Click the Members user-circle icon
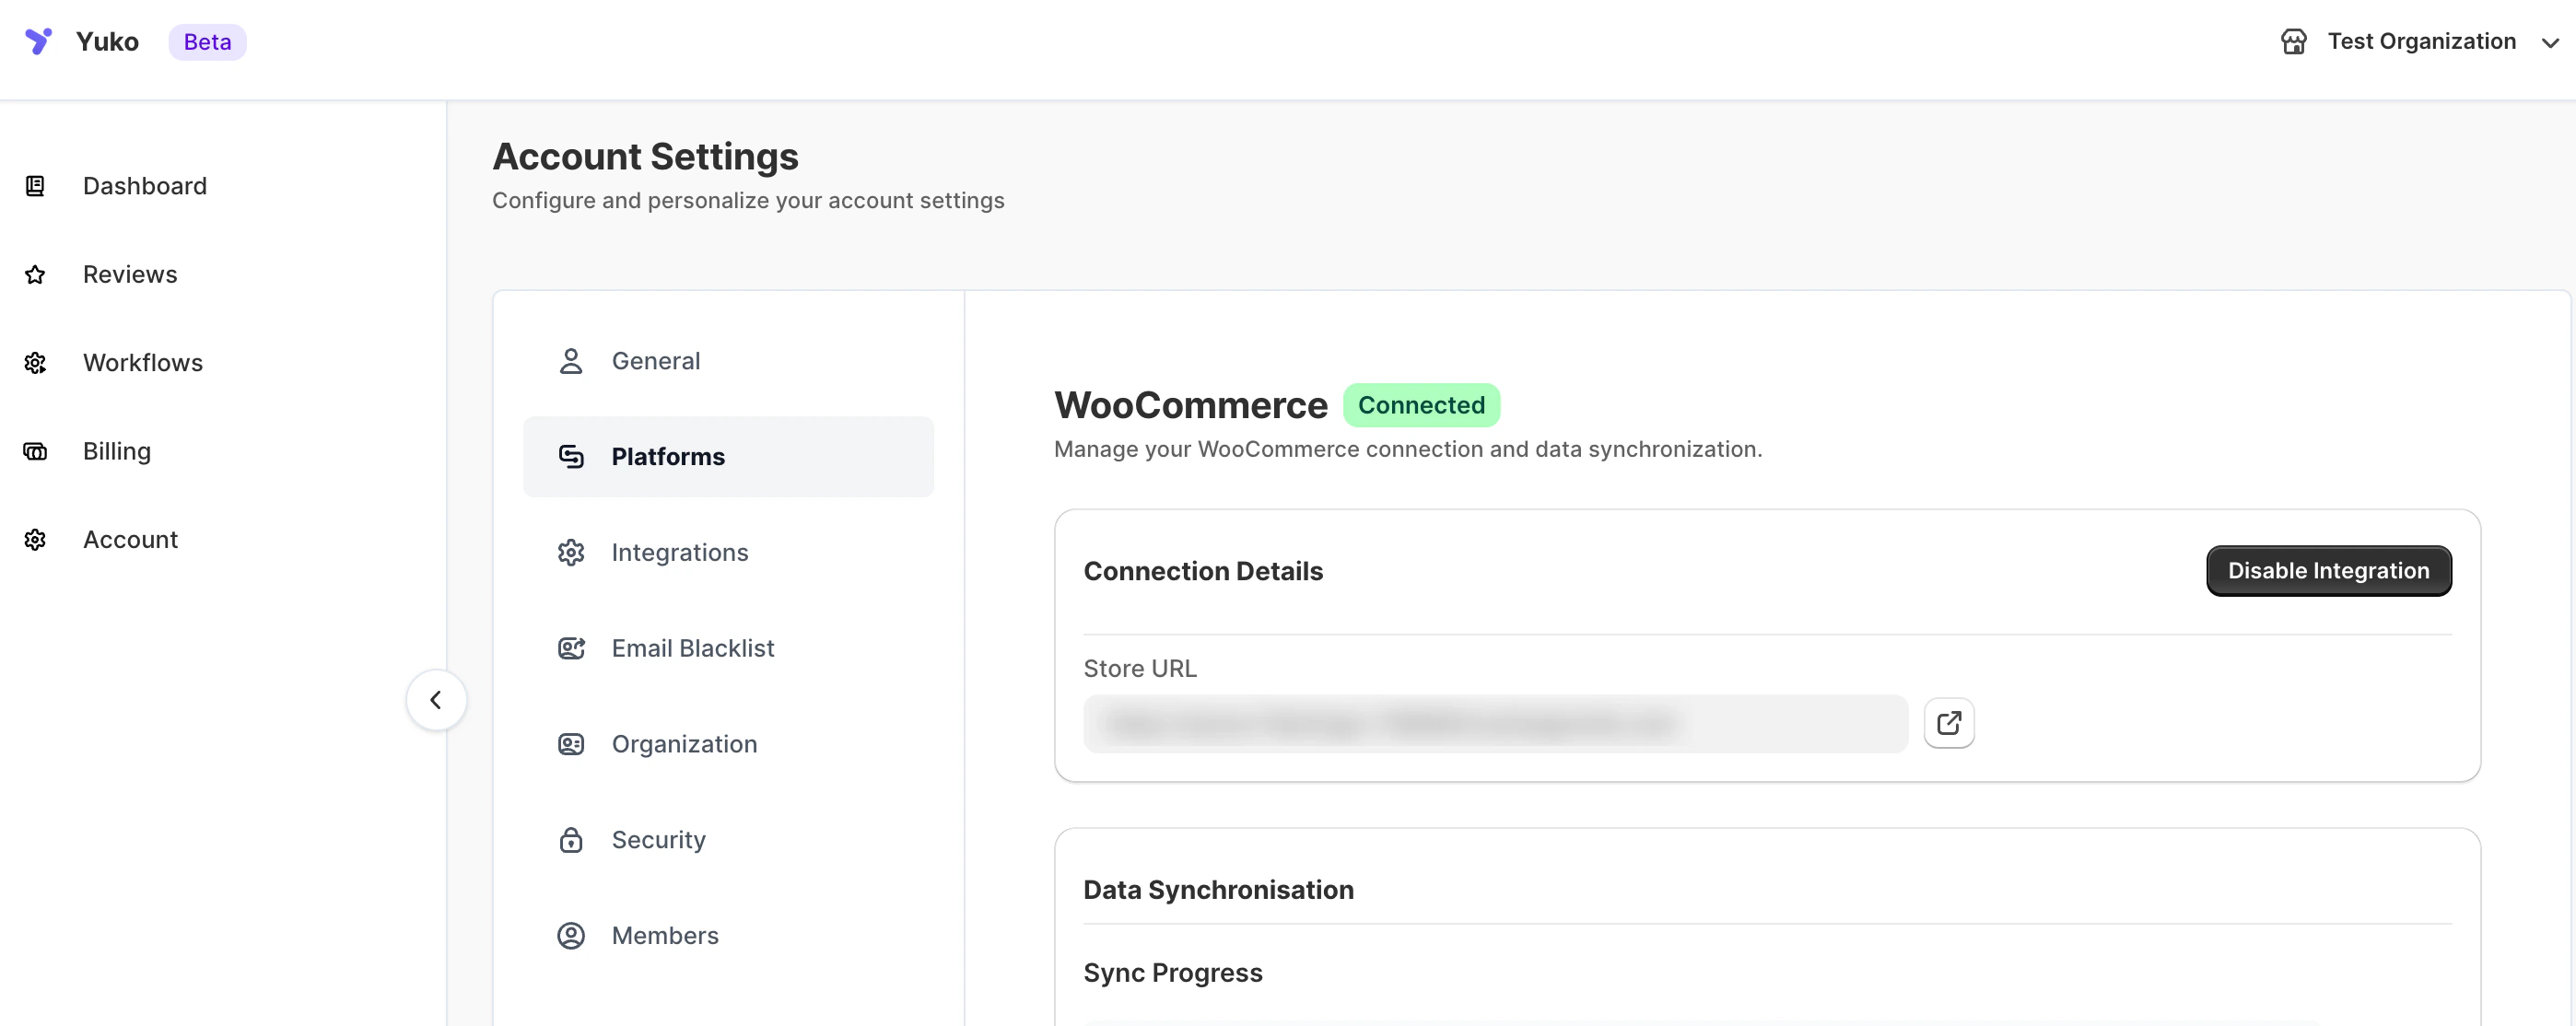This screenshot has width=2576, height=1026. point(571,936)
